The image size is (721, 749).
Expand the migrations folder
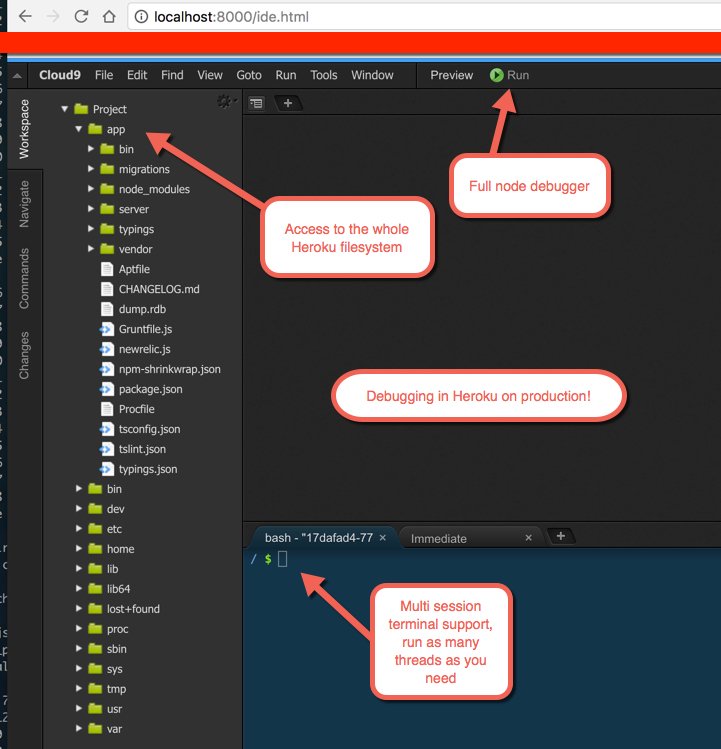(91, 169)
